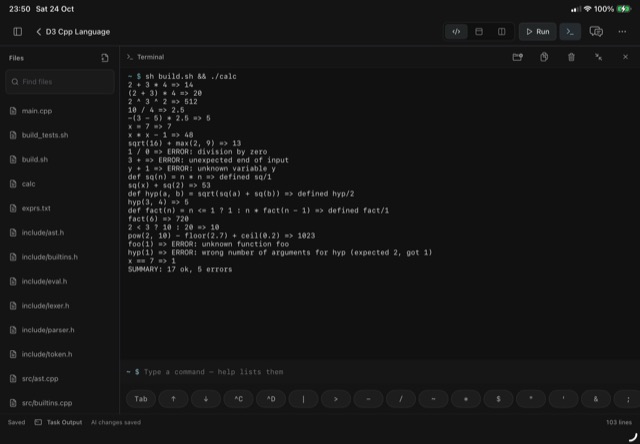The image size is (640, 444).
Task: Open Task Output in status bar
Action: tap(58, 422)
